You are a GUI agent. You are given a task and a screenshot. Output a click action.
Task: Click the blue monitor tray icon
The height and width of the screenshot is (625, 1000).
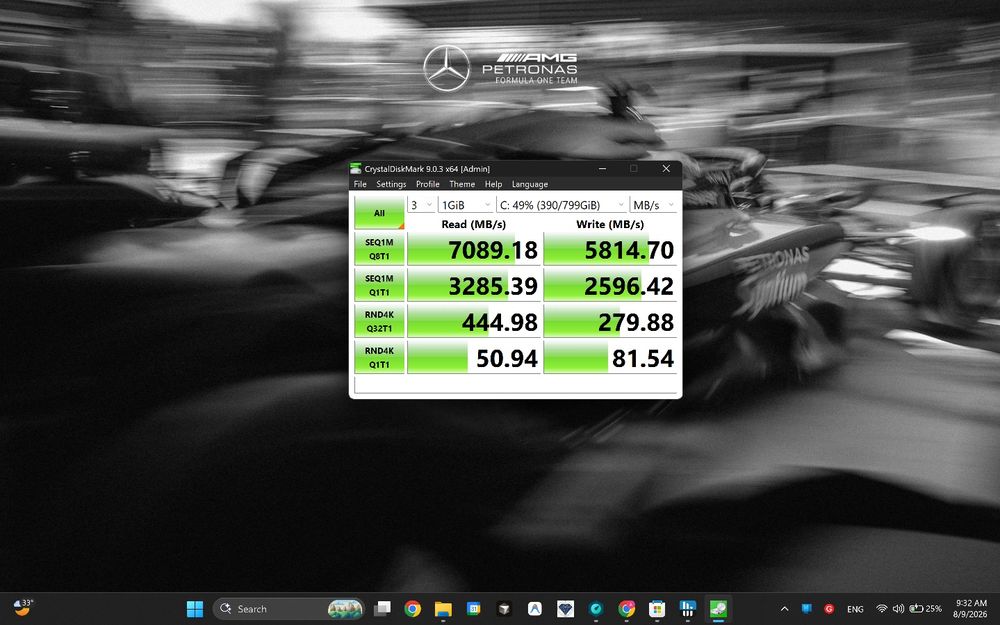807,608
